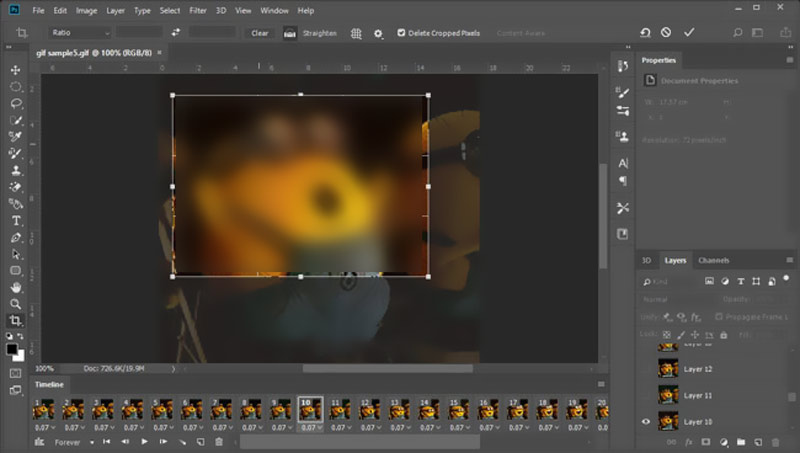The width and height of the screenshot is (800, 453).
Task: Convert to video timeline icon
Action: pos(39,442)
